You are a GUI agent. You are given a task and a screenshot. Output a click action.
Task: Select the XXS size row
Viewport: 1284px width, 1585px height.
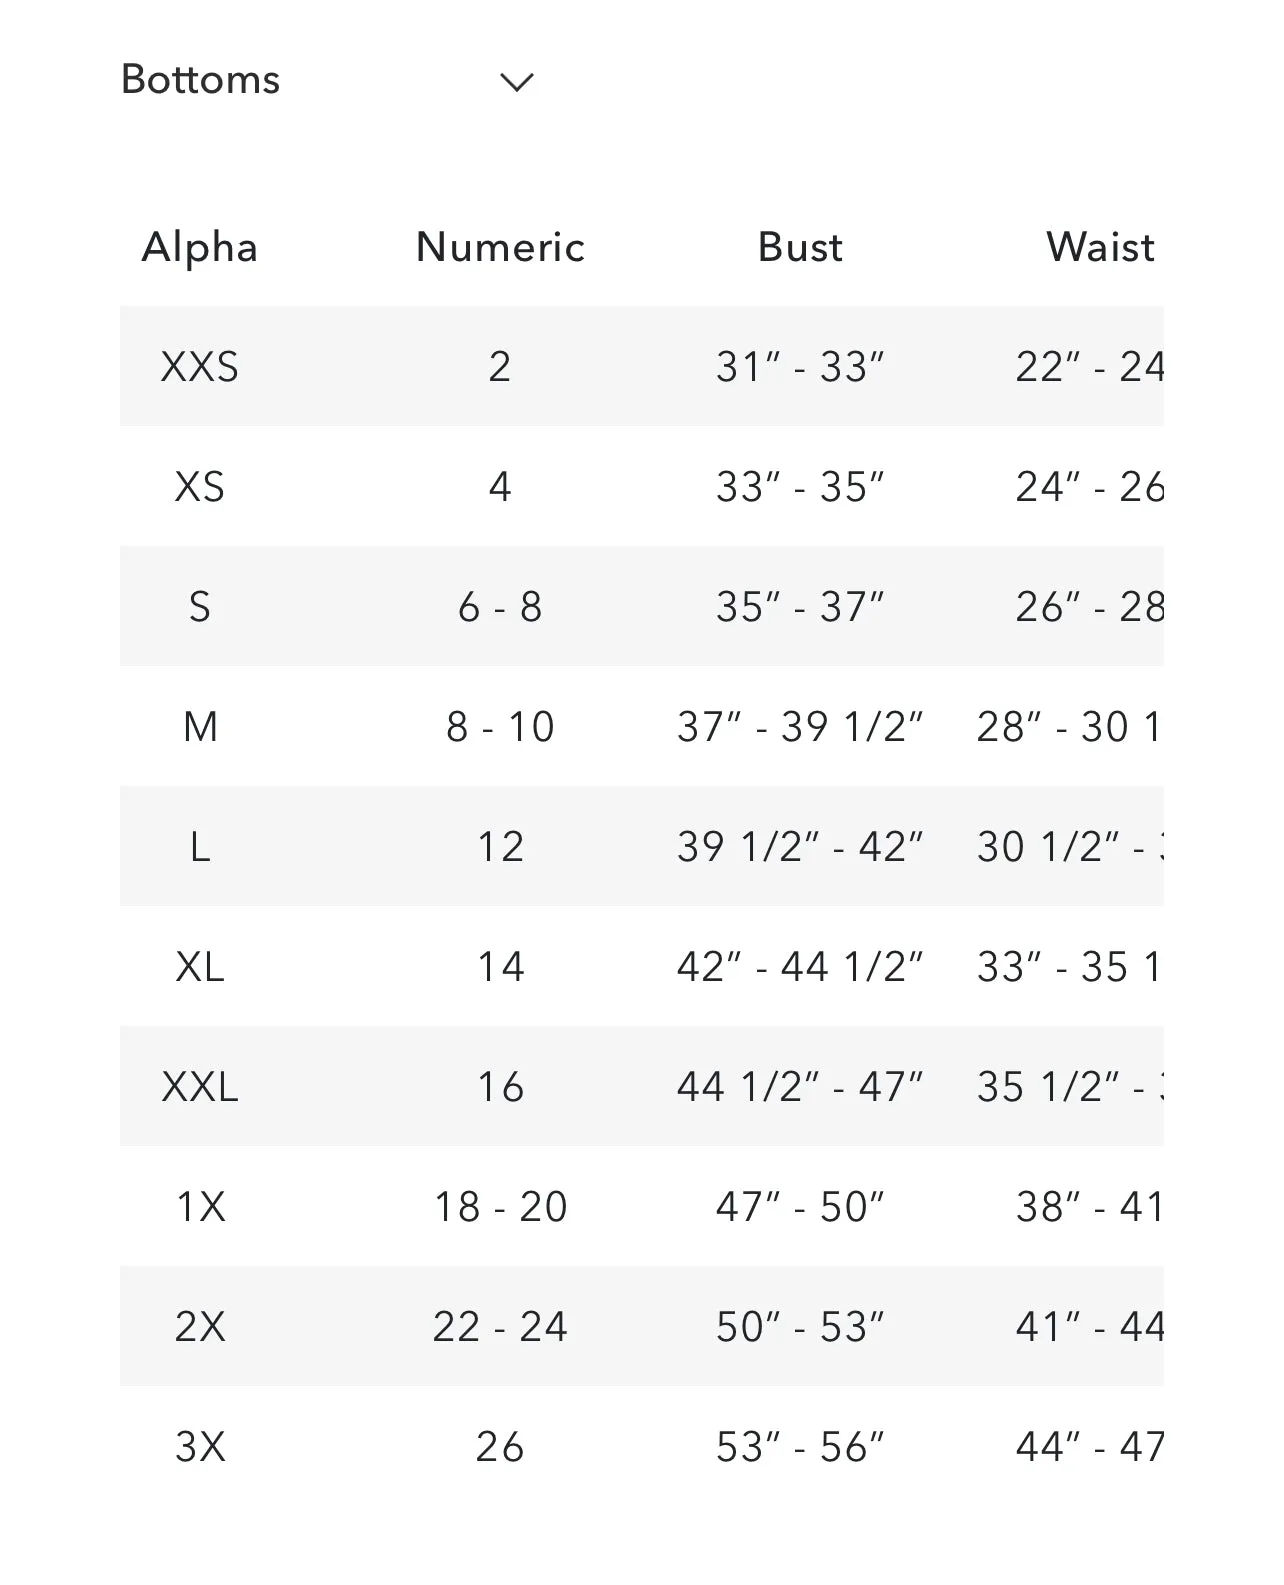coord(642,366)
